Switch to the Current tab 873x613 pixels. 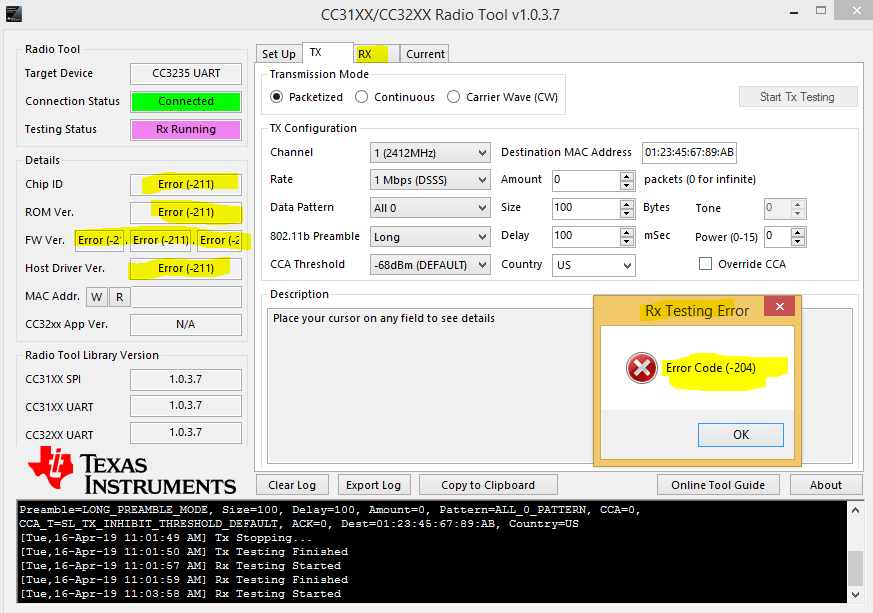[425, 54]
